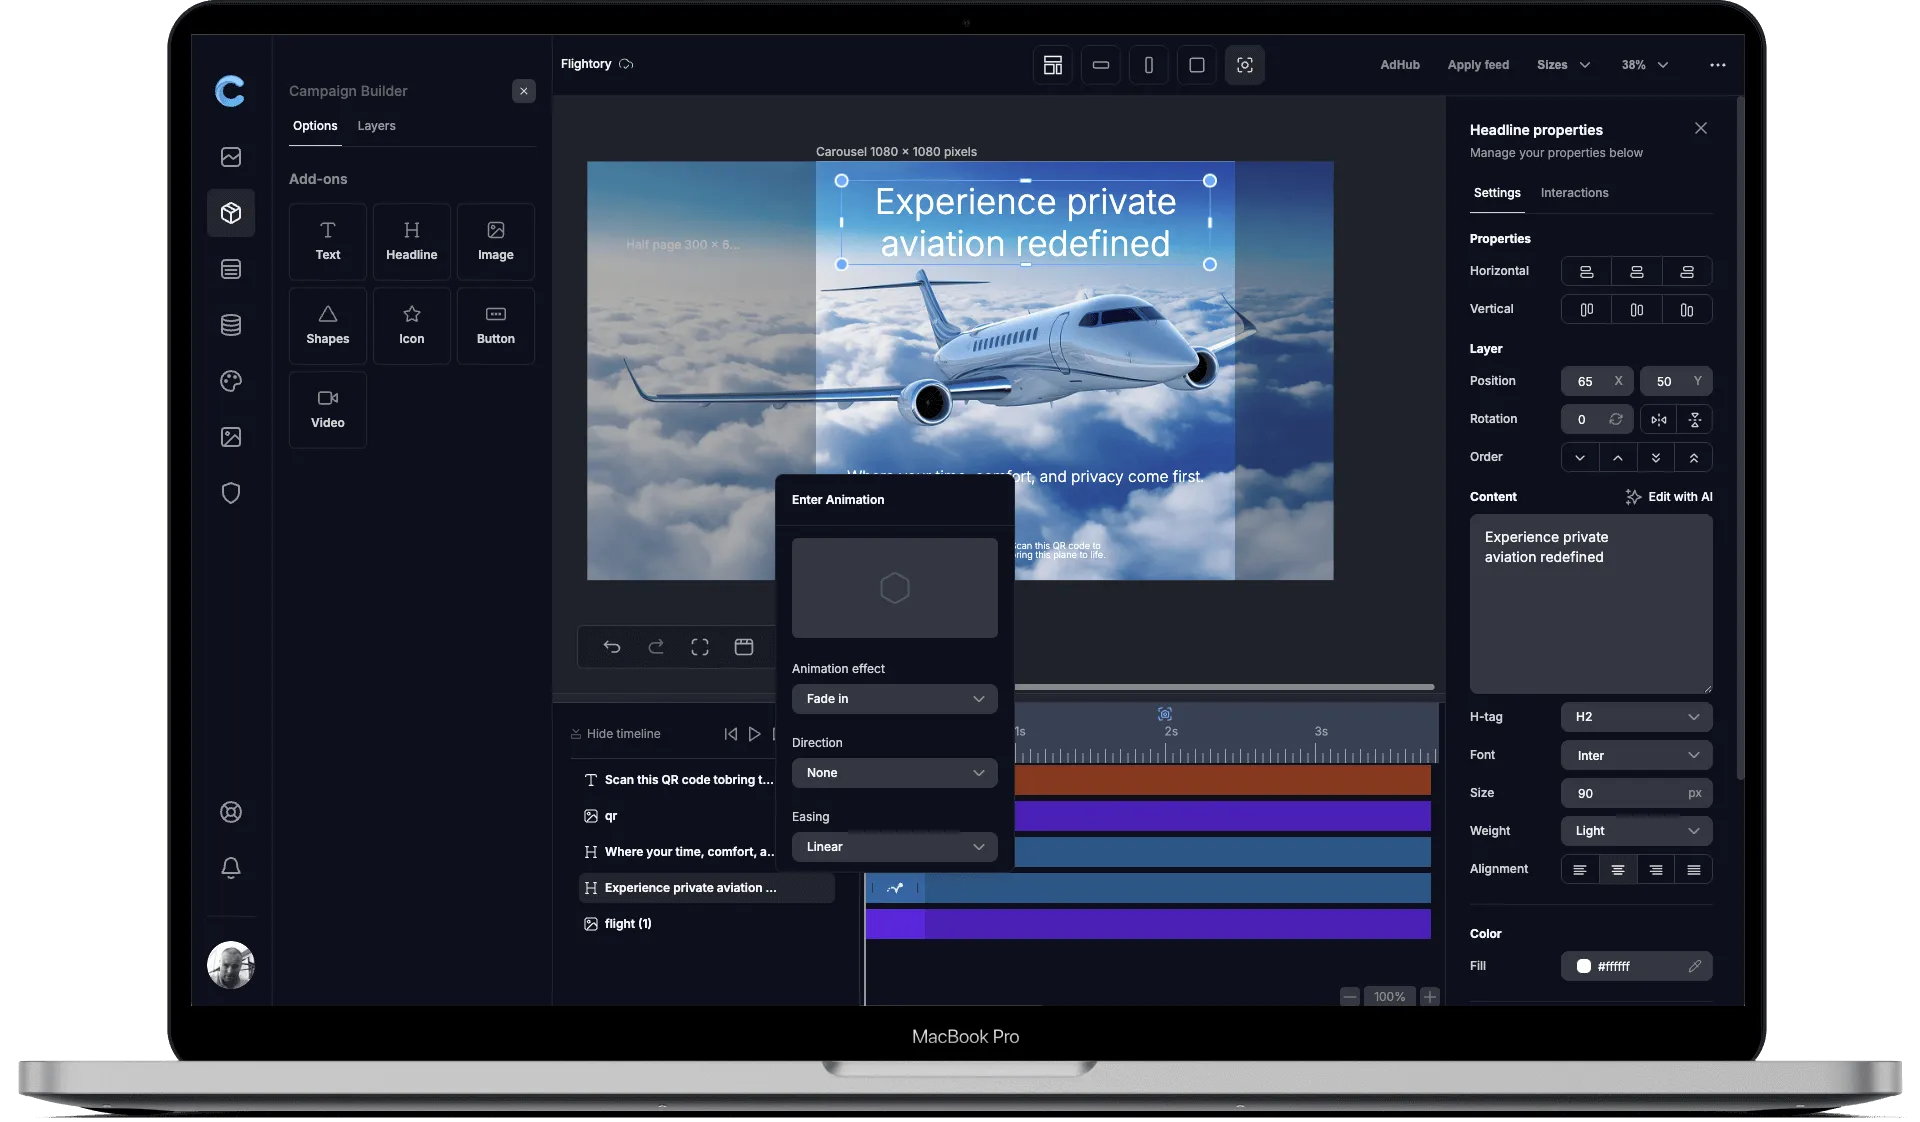Add a Text element from Add-ons
Viewport: 1920px width, 1122px height.
pos(327,241)
